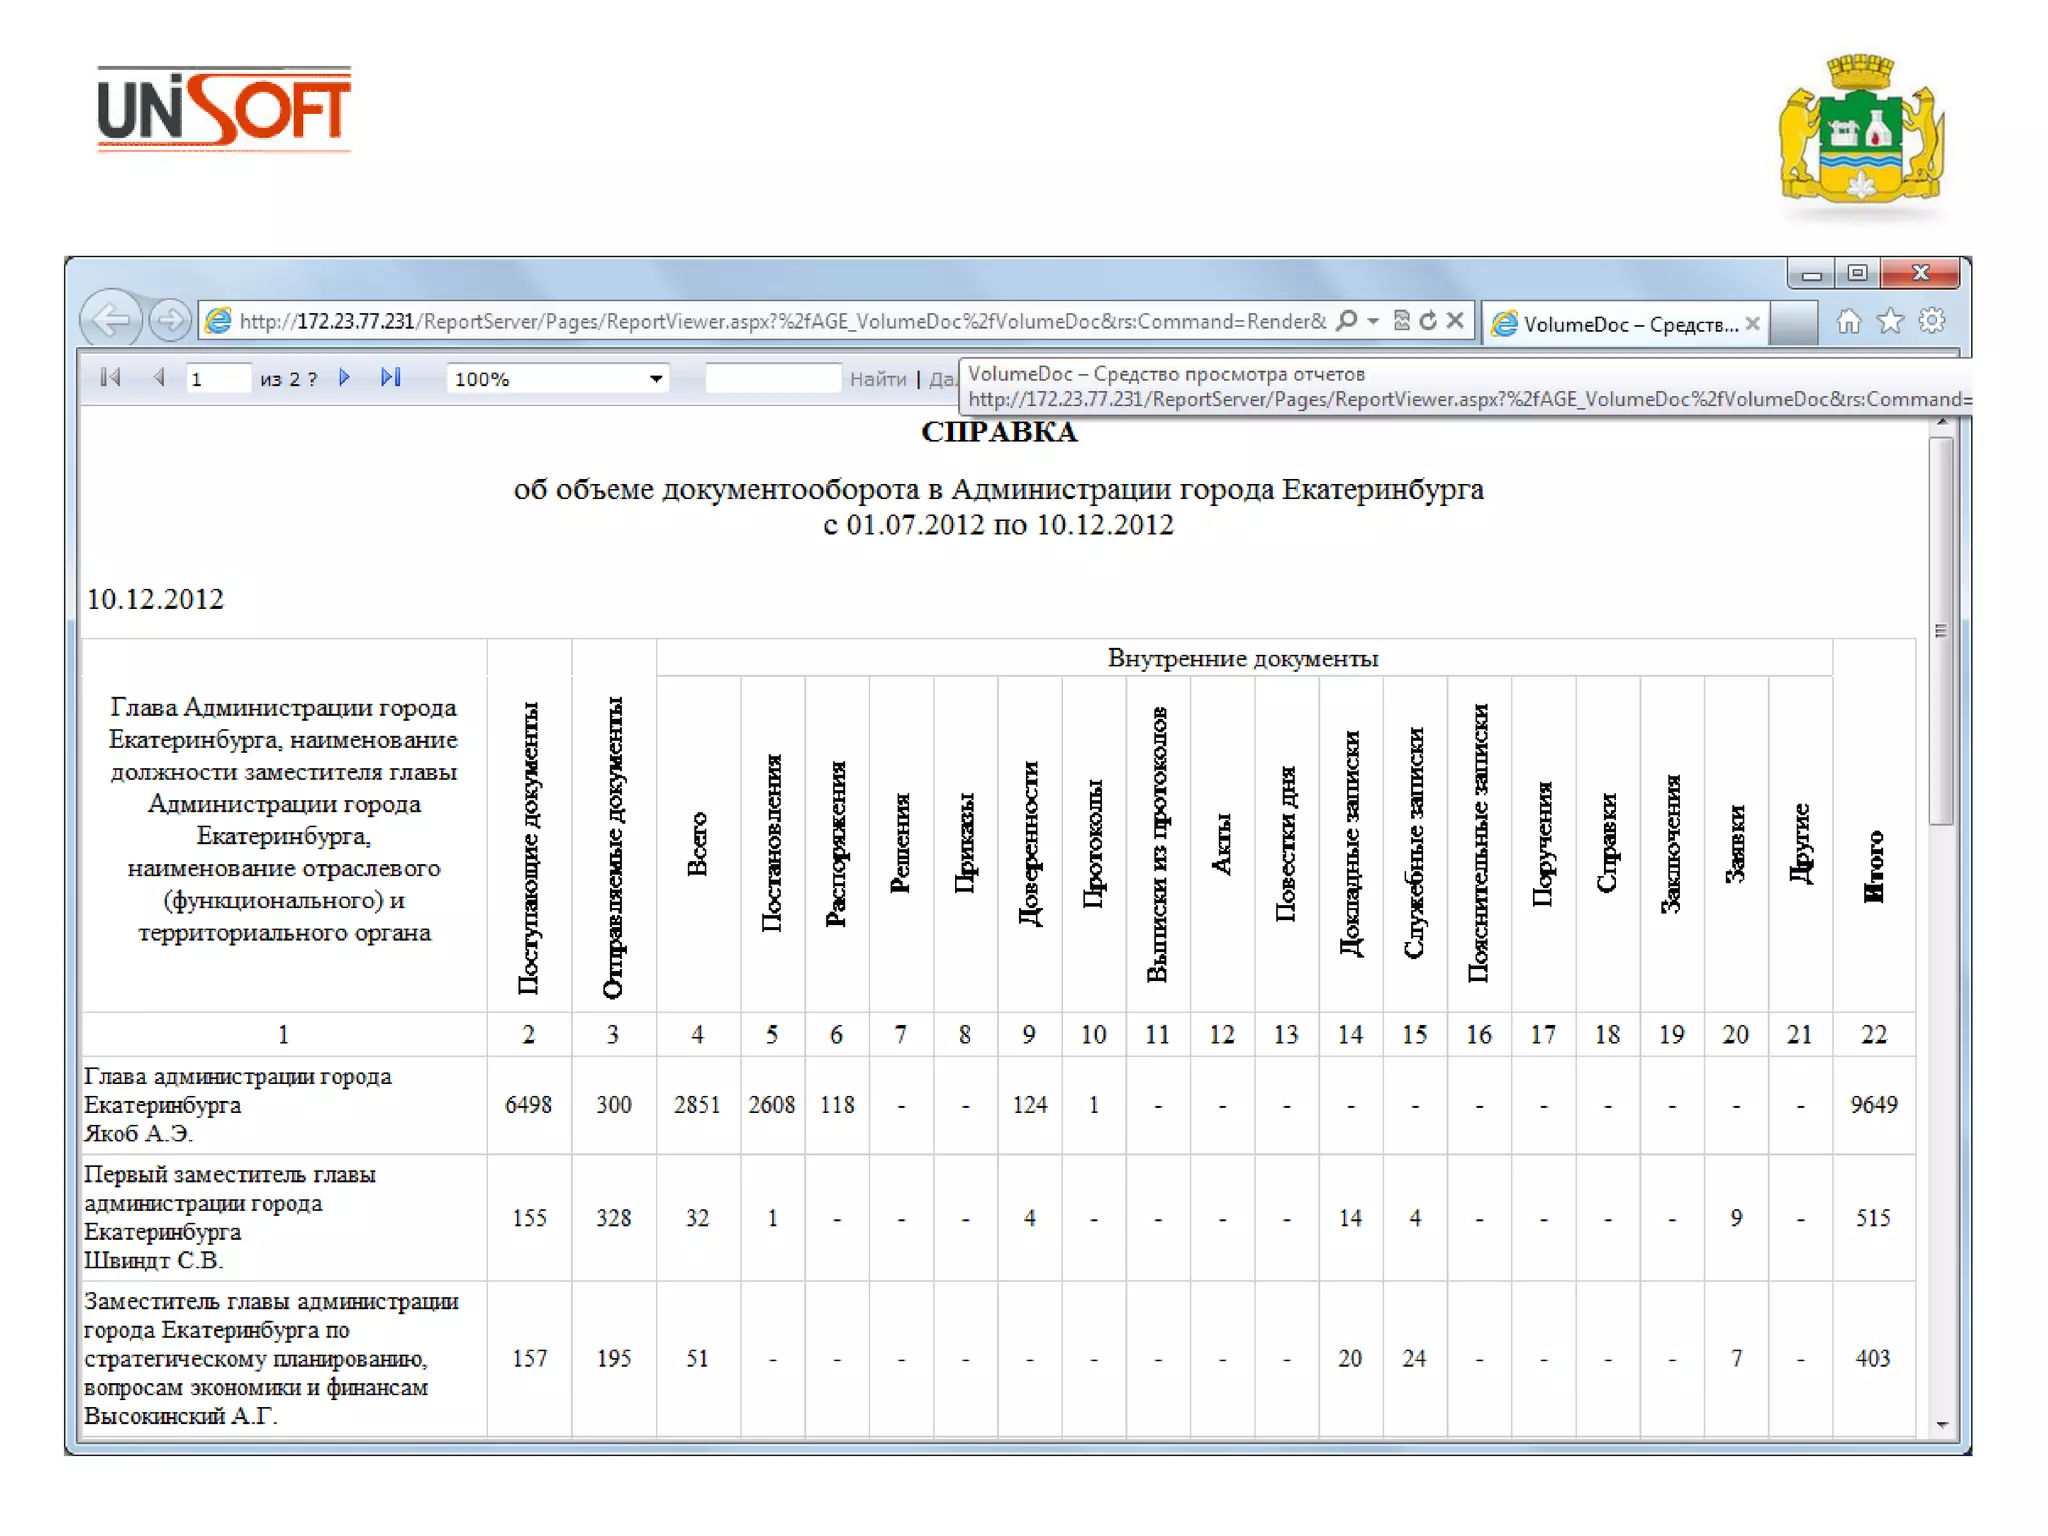
Task: Click the browser Back button
Action: click(110, 320)
